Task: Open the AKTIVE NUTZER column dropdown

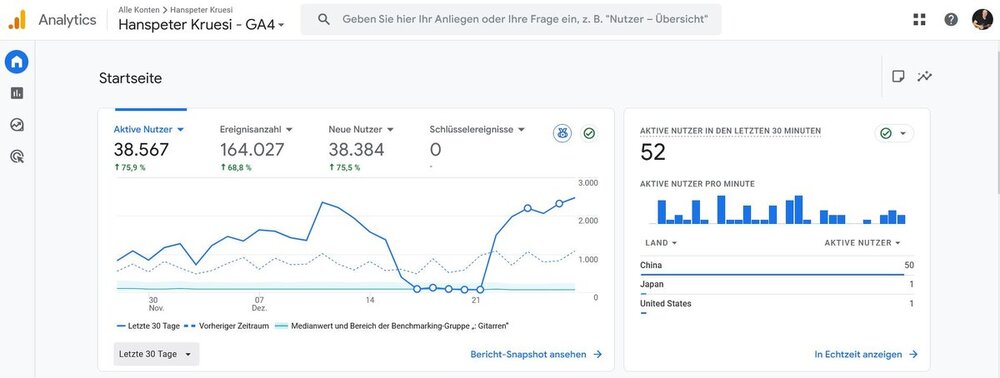Action: point(862,243)
